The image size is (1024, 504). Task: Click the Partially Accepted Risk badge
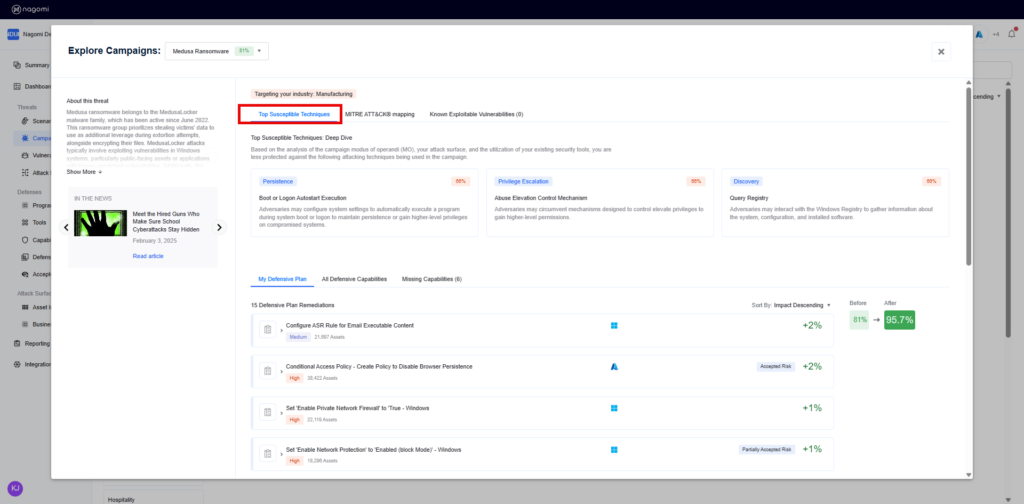767,449
